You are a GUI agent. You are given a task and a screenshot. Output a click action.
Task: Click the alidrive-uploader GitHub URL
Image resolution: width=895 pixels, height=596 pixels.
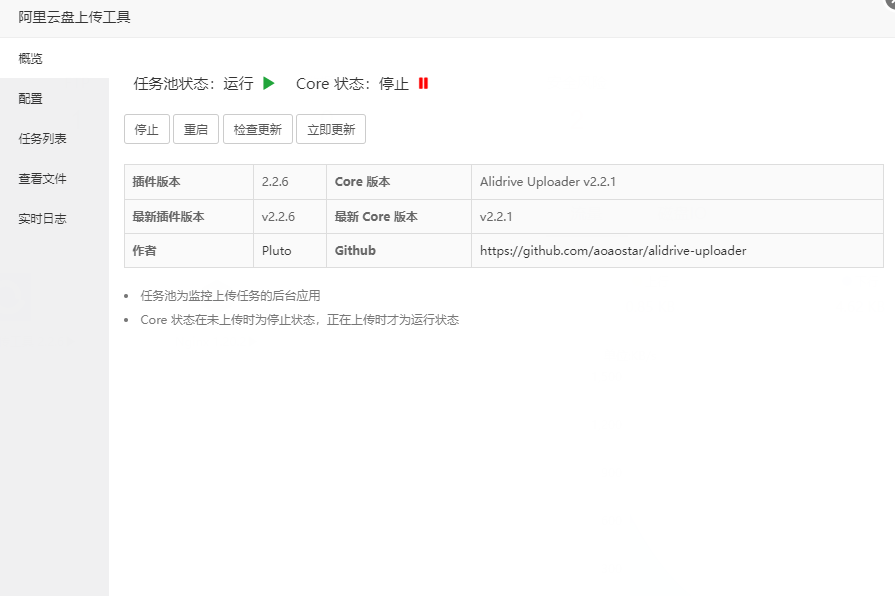[x=613, y=250]
